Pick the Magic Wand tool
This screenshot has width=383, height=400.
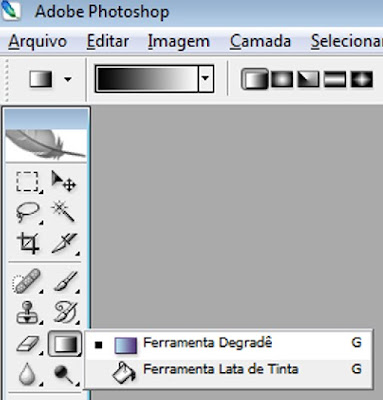coord(63,211)
